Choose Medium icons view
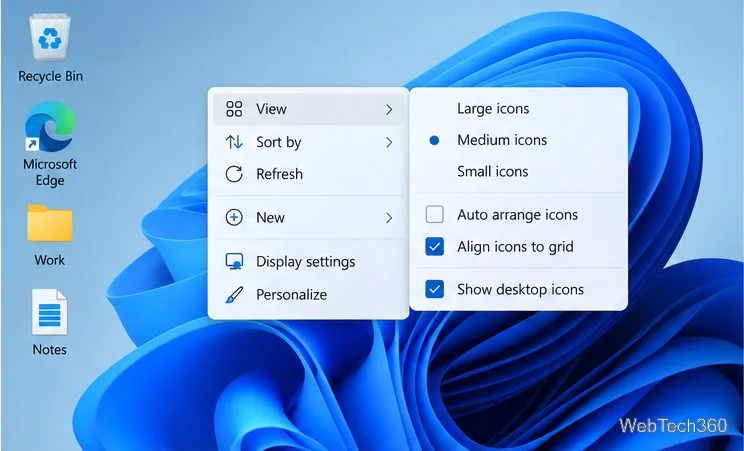This screenshot has height=451, width=744. click(519, 140)
